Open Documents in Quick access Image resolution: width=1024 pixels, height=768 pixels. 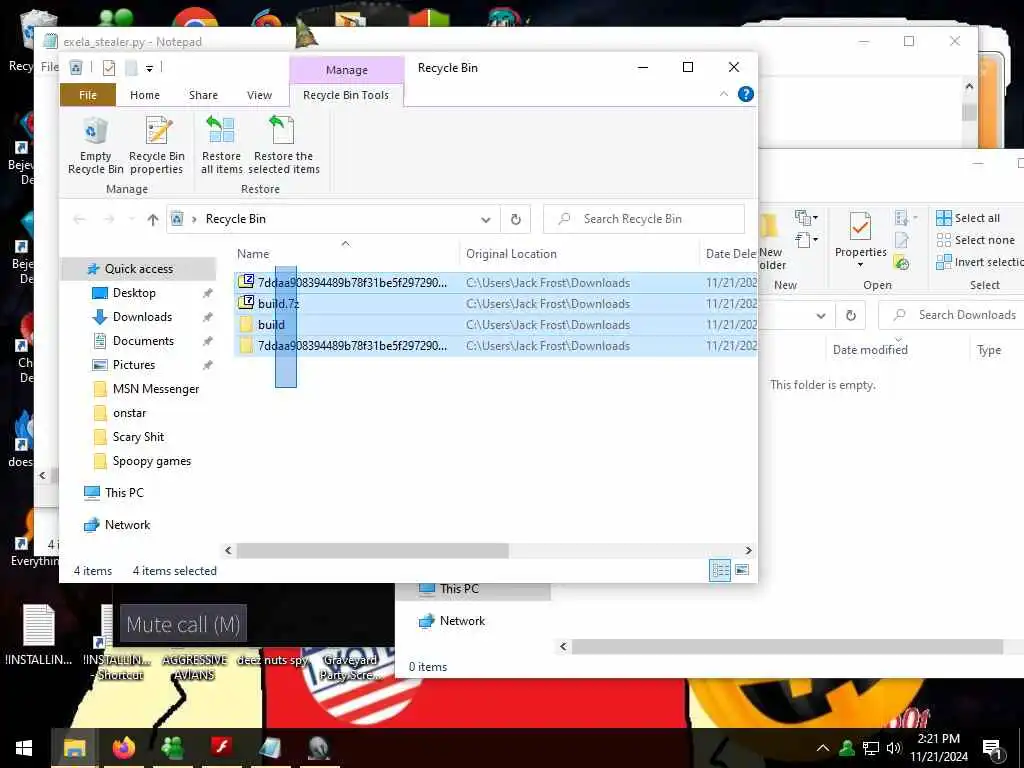(143, 341)
